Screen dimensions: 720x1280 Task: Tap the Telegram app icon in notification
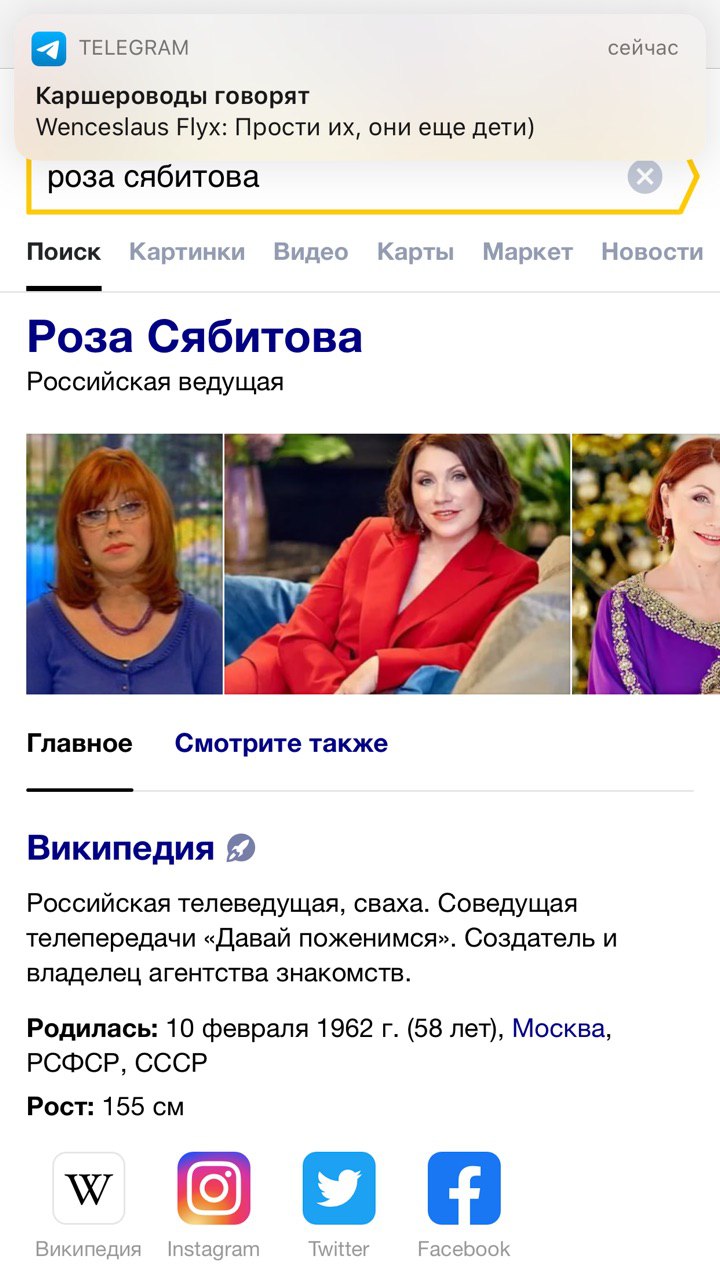pyautogui.click(x=48, y=48)
